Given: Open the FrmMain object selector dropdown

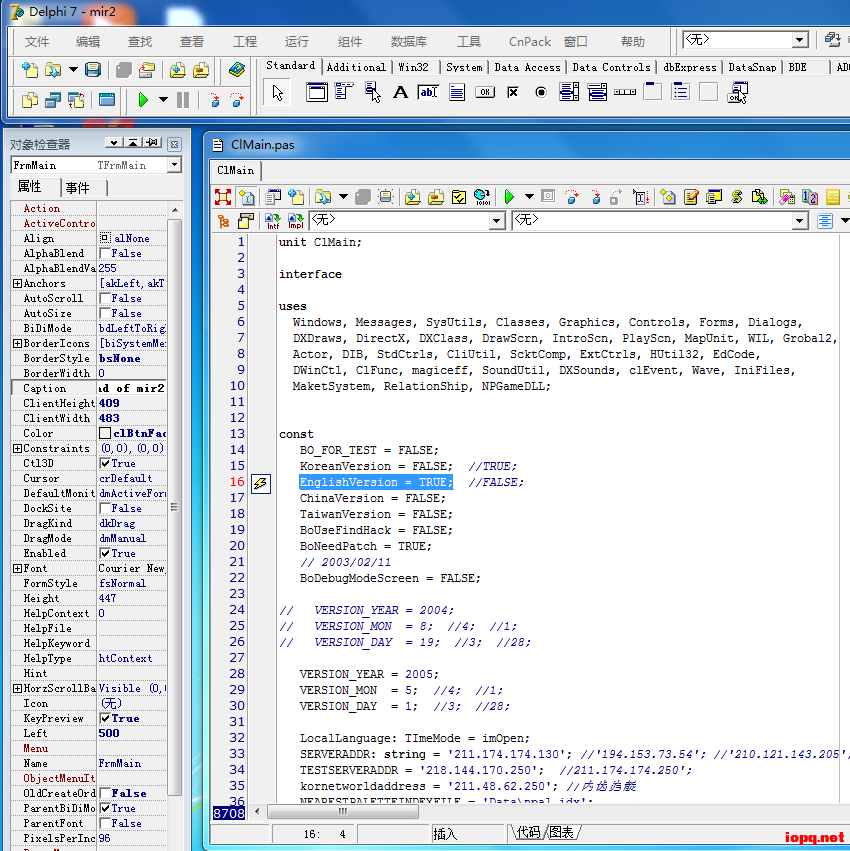Looking at the screenshot, I should point(174,165).
